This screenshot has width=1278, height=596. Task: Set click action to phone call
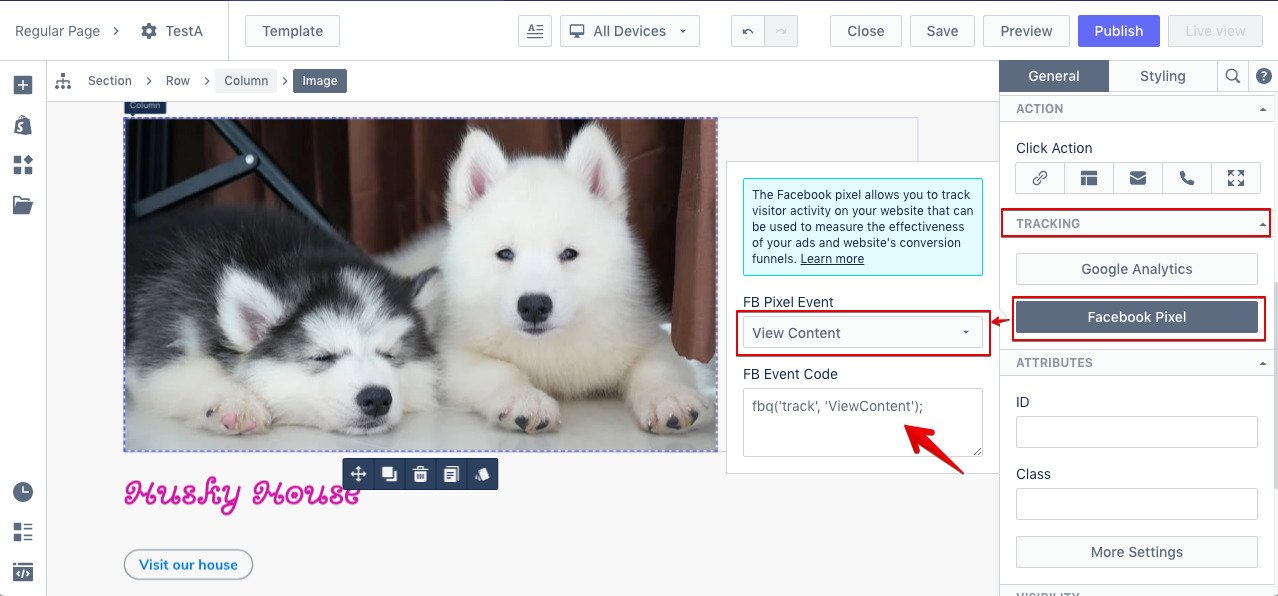click(1187, 178)
